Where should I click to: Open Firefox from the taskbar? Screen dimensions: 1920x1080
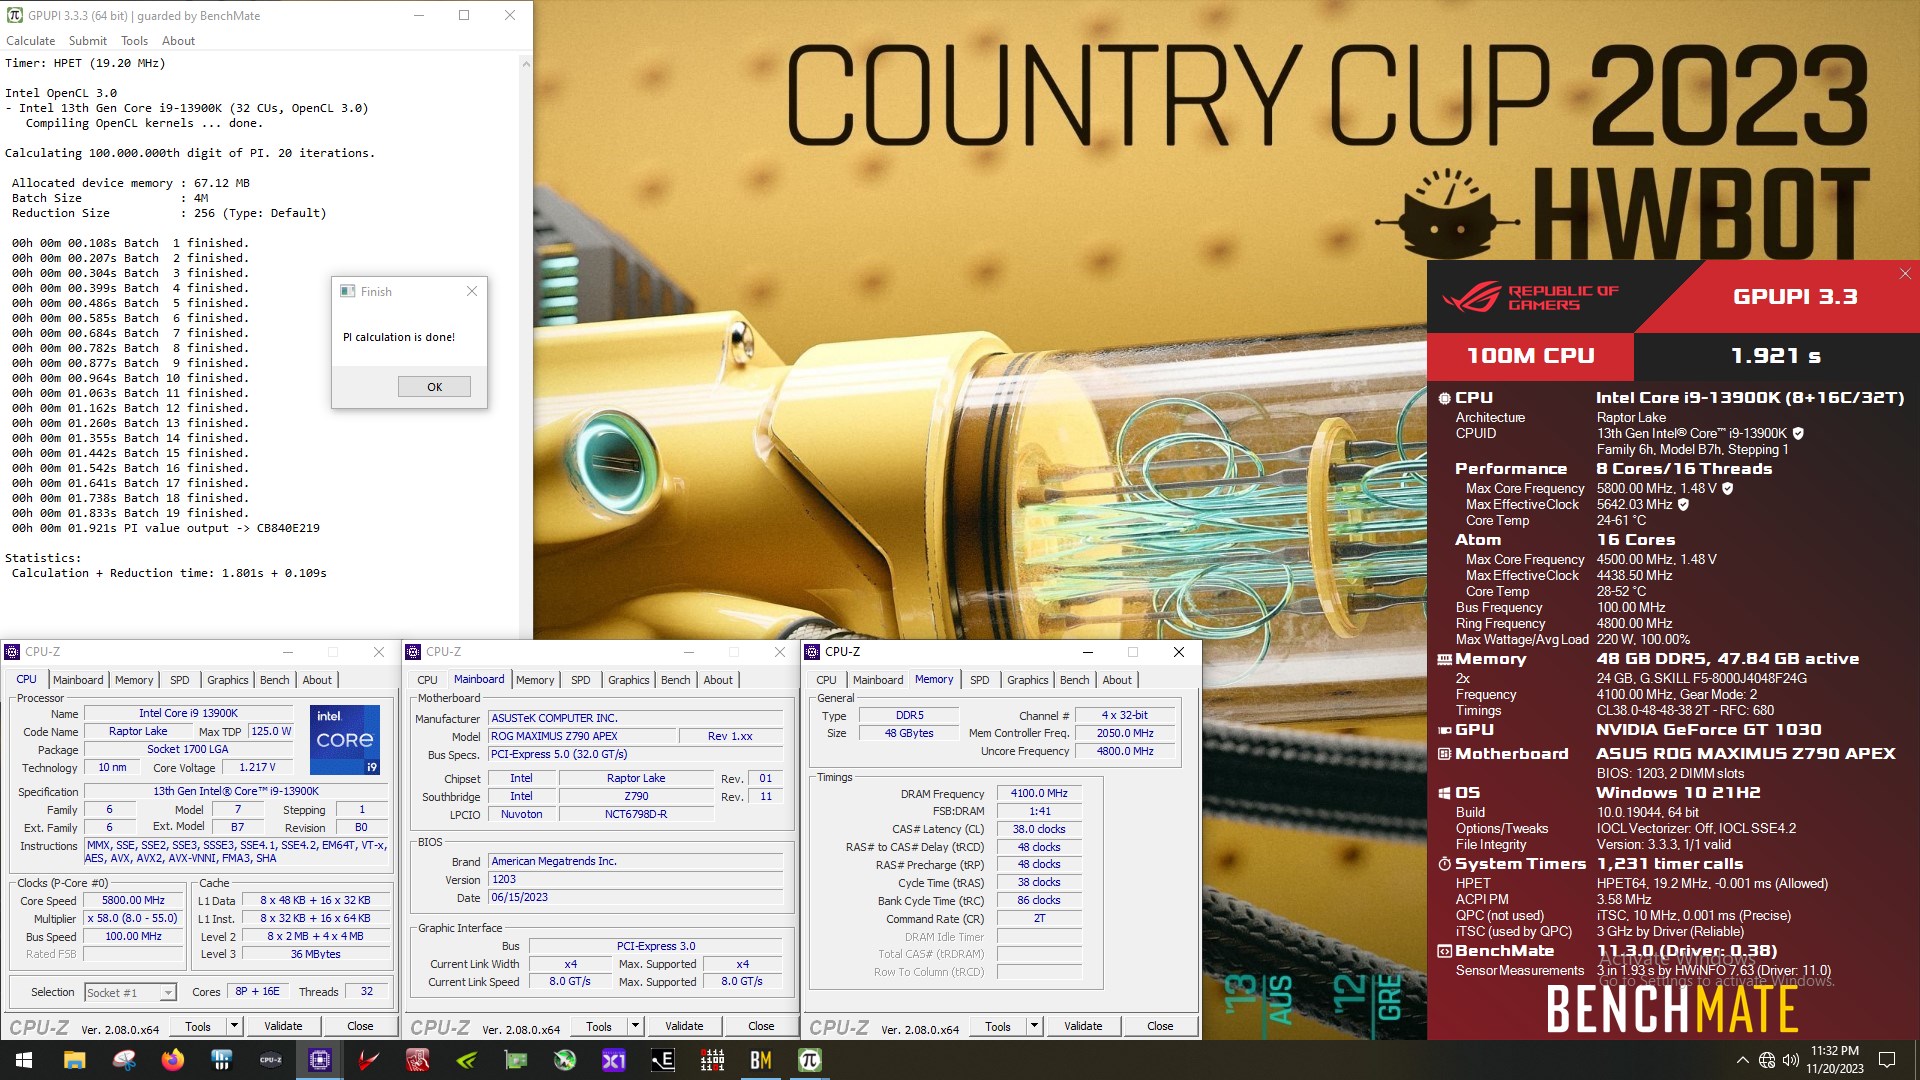click(173, 1060)
